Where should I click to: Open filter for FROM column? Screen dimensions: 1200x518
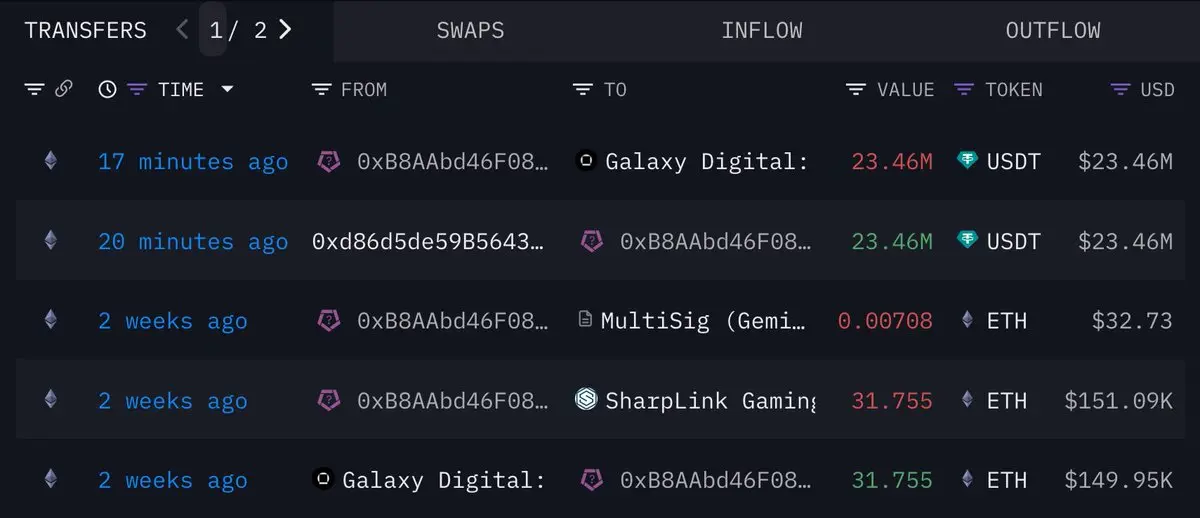(x=321, y=89)
